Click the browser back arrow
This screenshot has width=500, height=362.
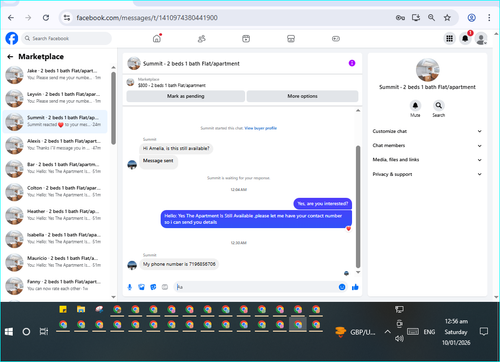point(11,18)
